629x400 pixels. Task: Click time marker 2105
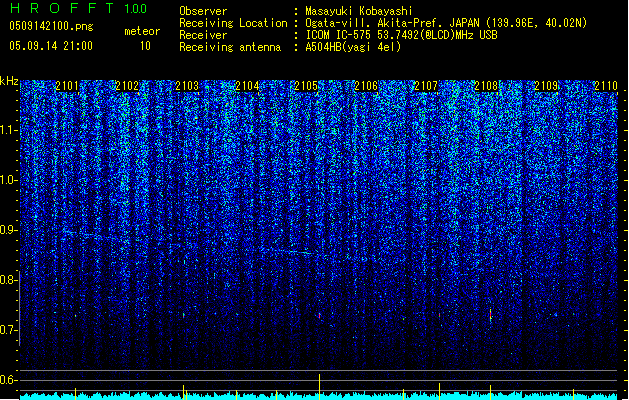tap(306, 86)
